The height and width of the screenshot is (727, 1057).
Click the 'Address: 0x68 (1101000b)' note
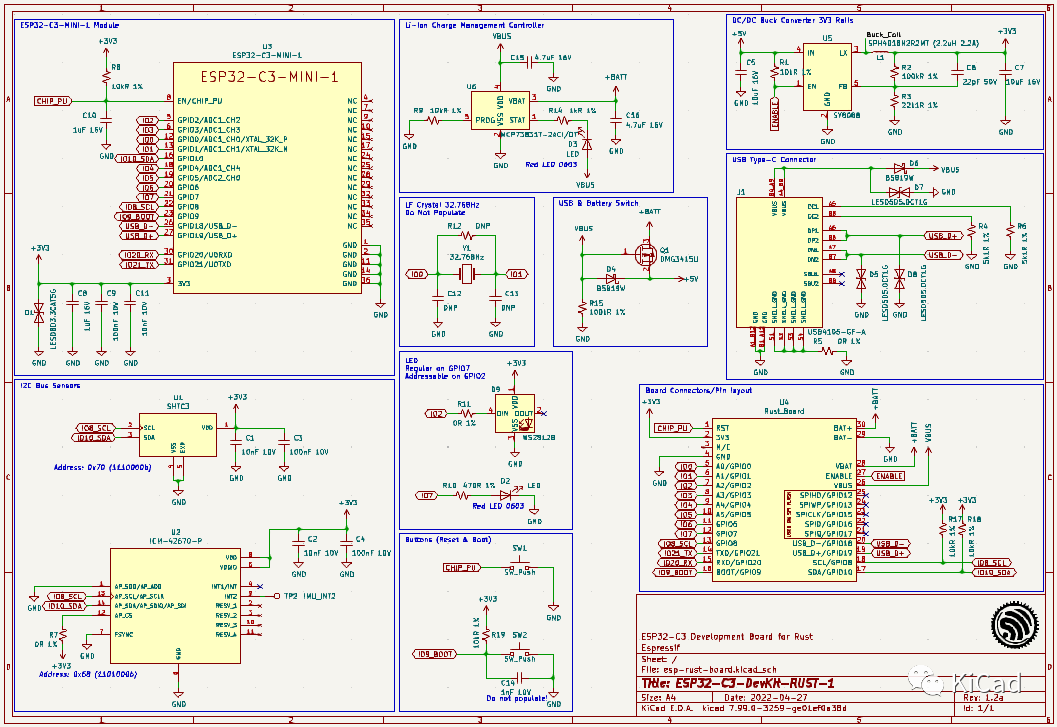pos(88,674)
